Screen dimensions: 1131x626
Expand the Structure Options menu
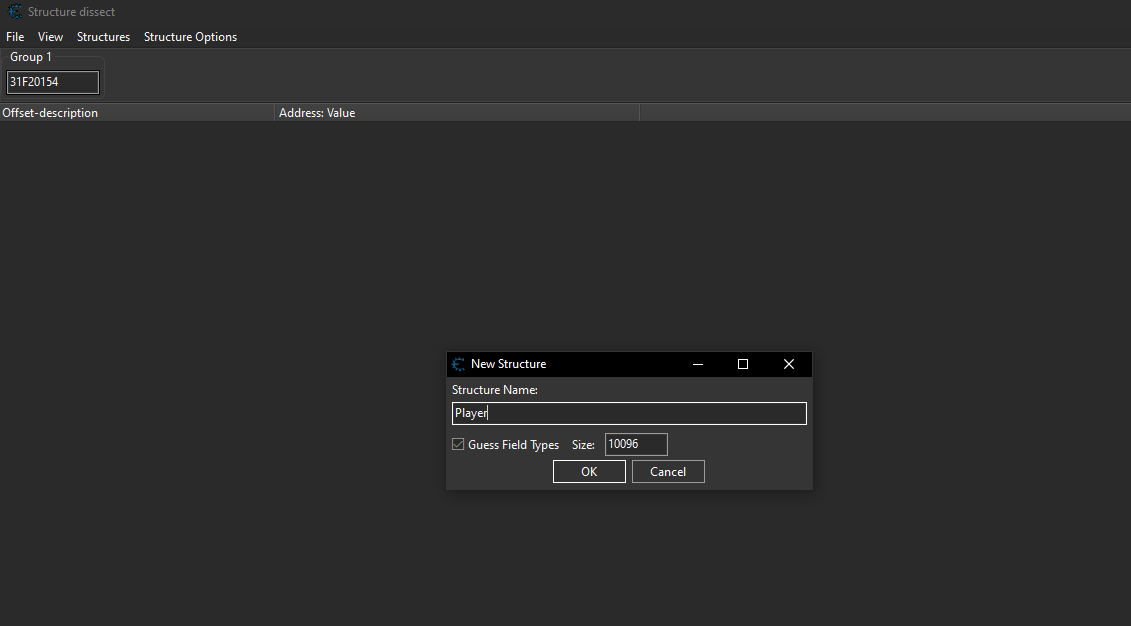click(190, 37)
